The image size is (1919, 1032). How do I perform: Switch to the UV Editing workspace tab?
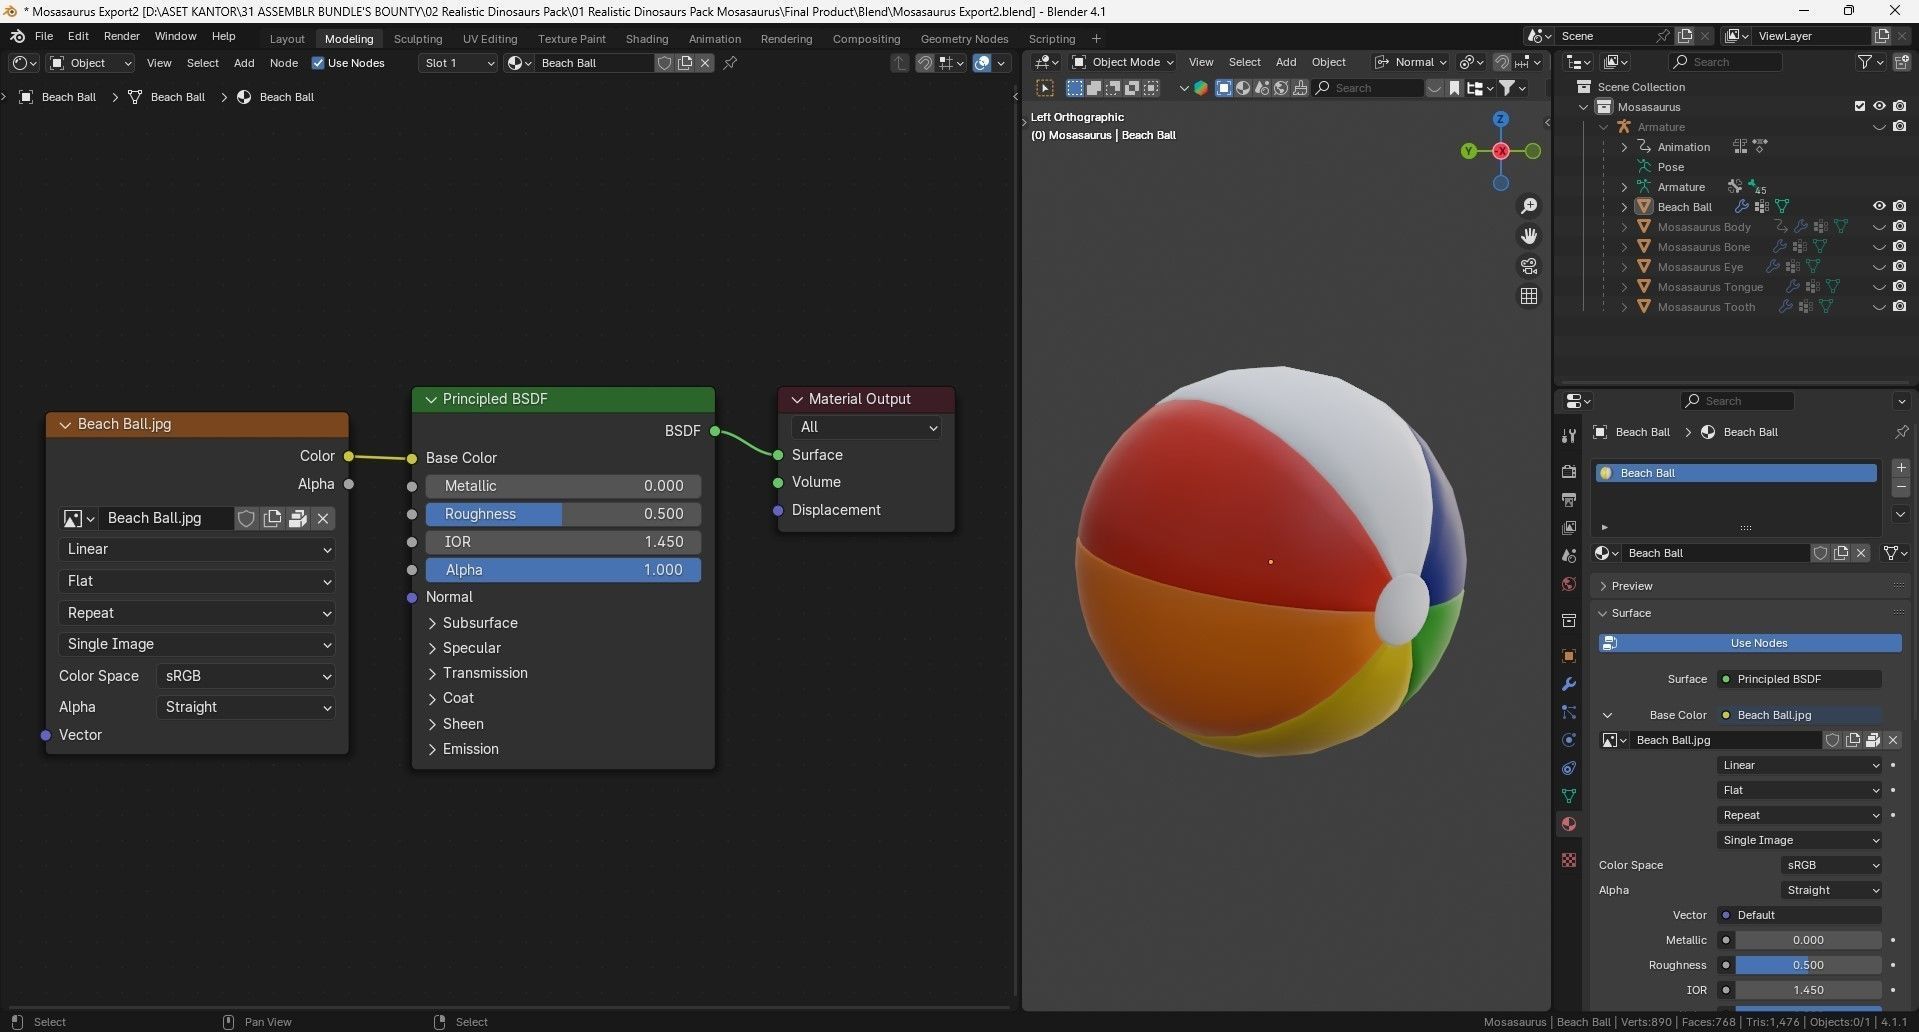[x=490, y=39]
